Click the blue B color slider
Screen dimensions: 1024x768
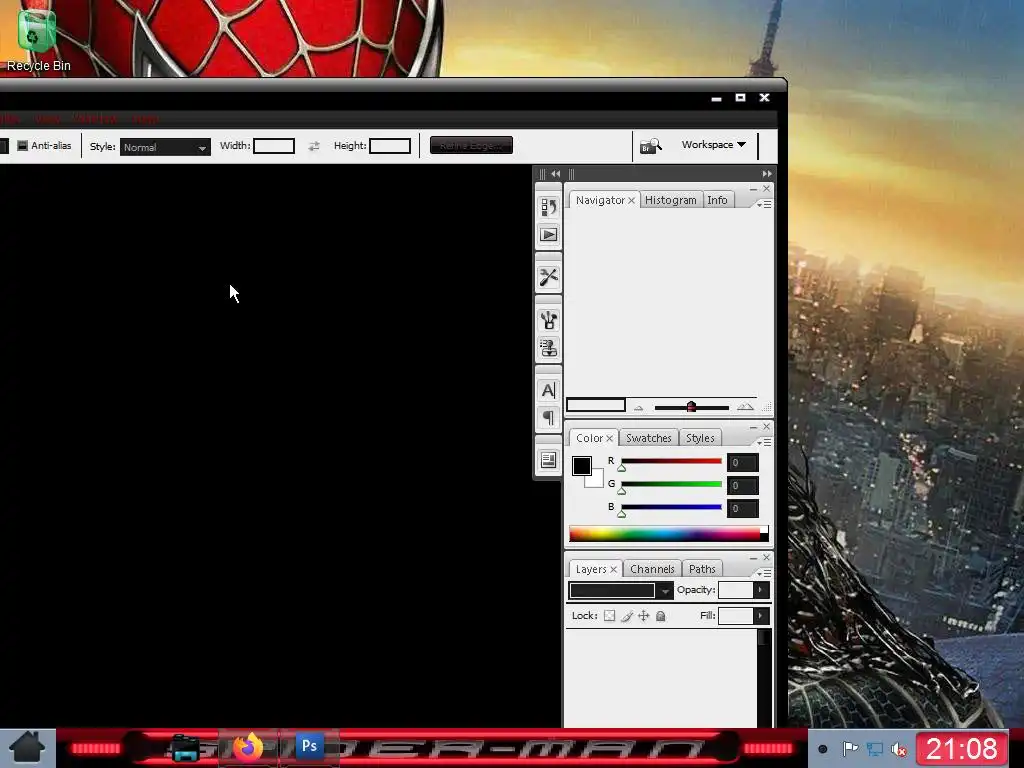click(671, 507)
